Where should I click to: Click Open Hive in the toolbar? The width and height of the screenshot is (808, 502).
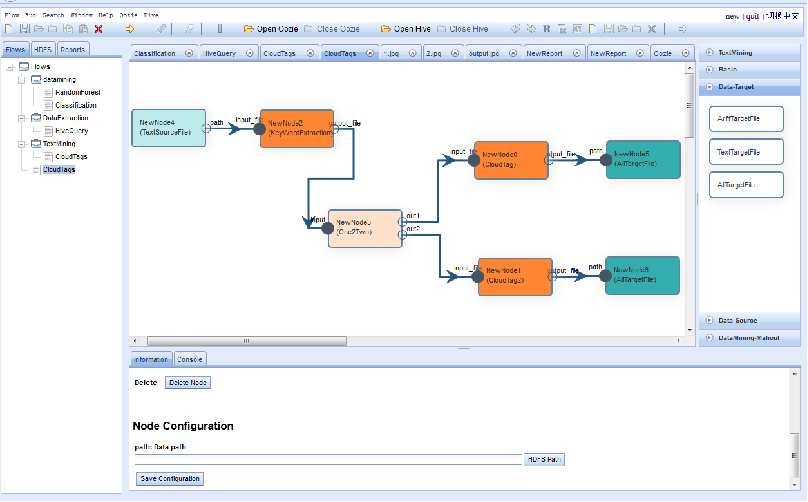406,29
